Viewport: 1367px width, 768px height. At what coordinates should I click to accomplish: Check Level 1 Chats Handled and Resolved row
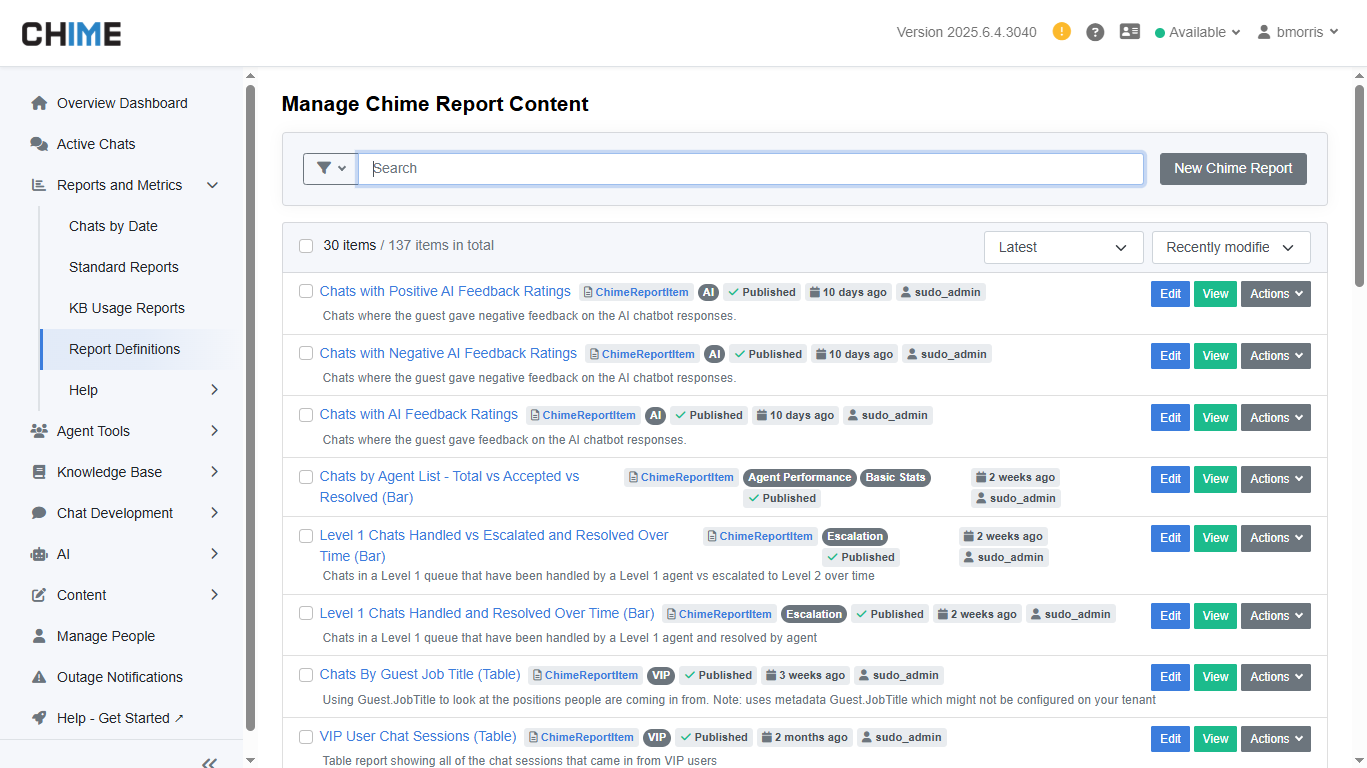click(306, 614)
